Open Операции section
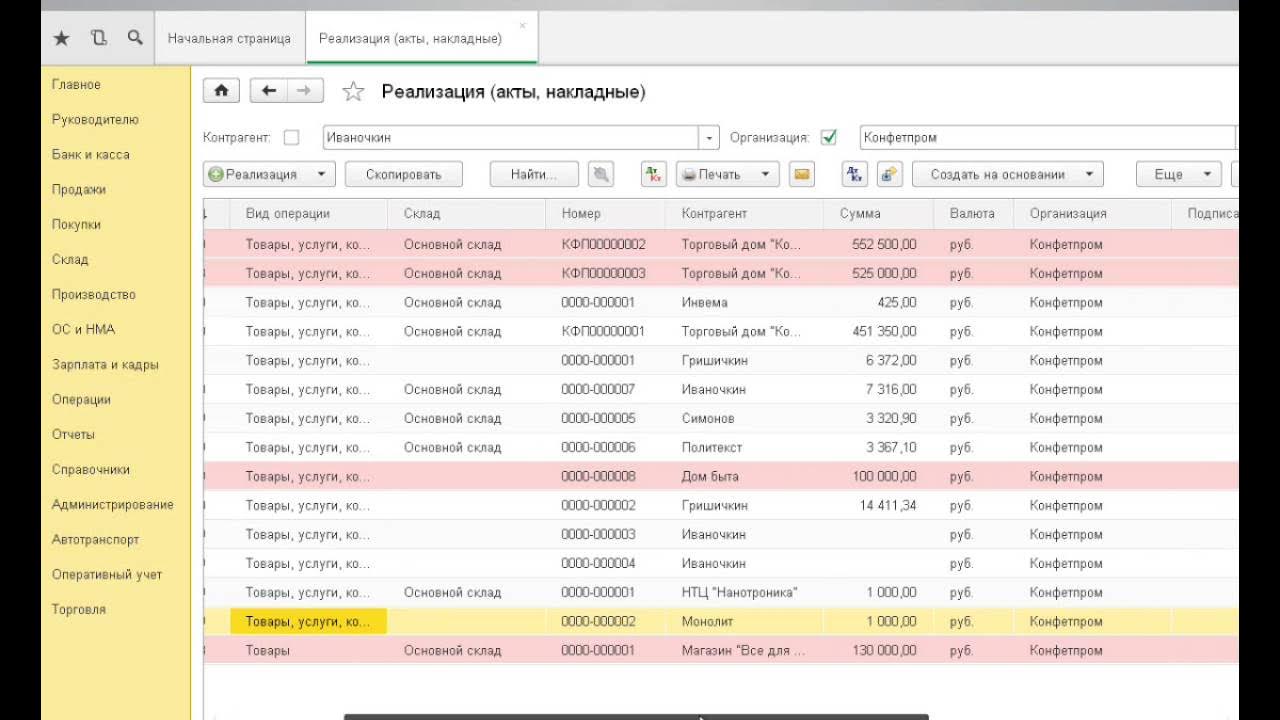 click(x=81, y=400)
